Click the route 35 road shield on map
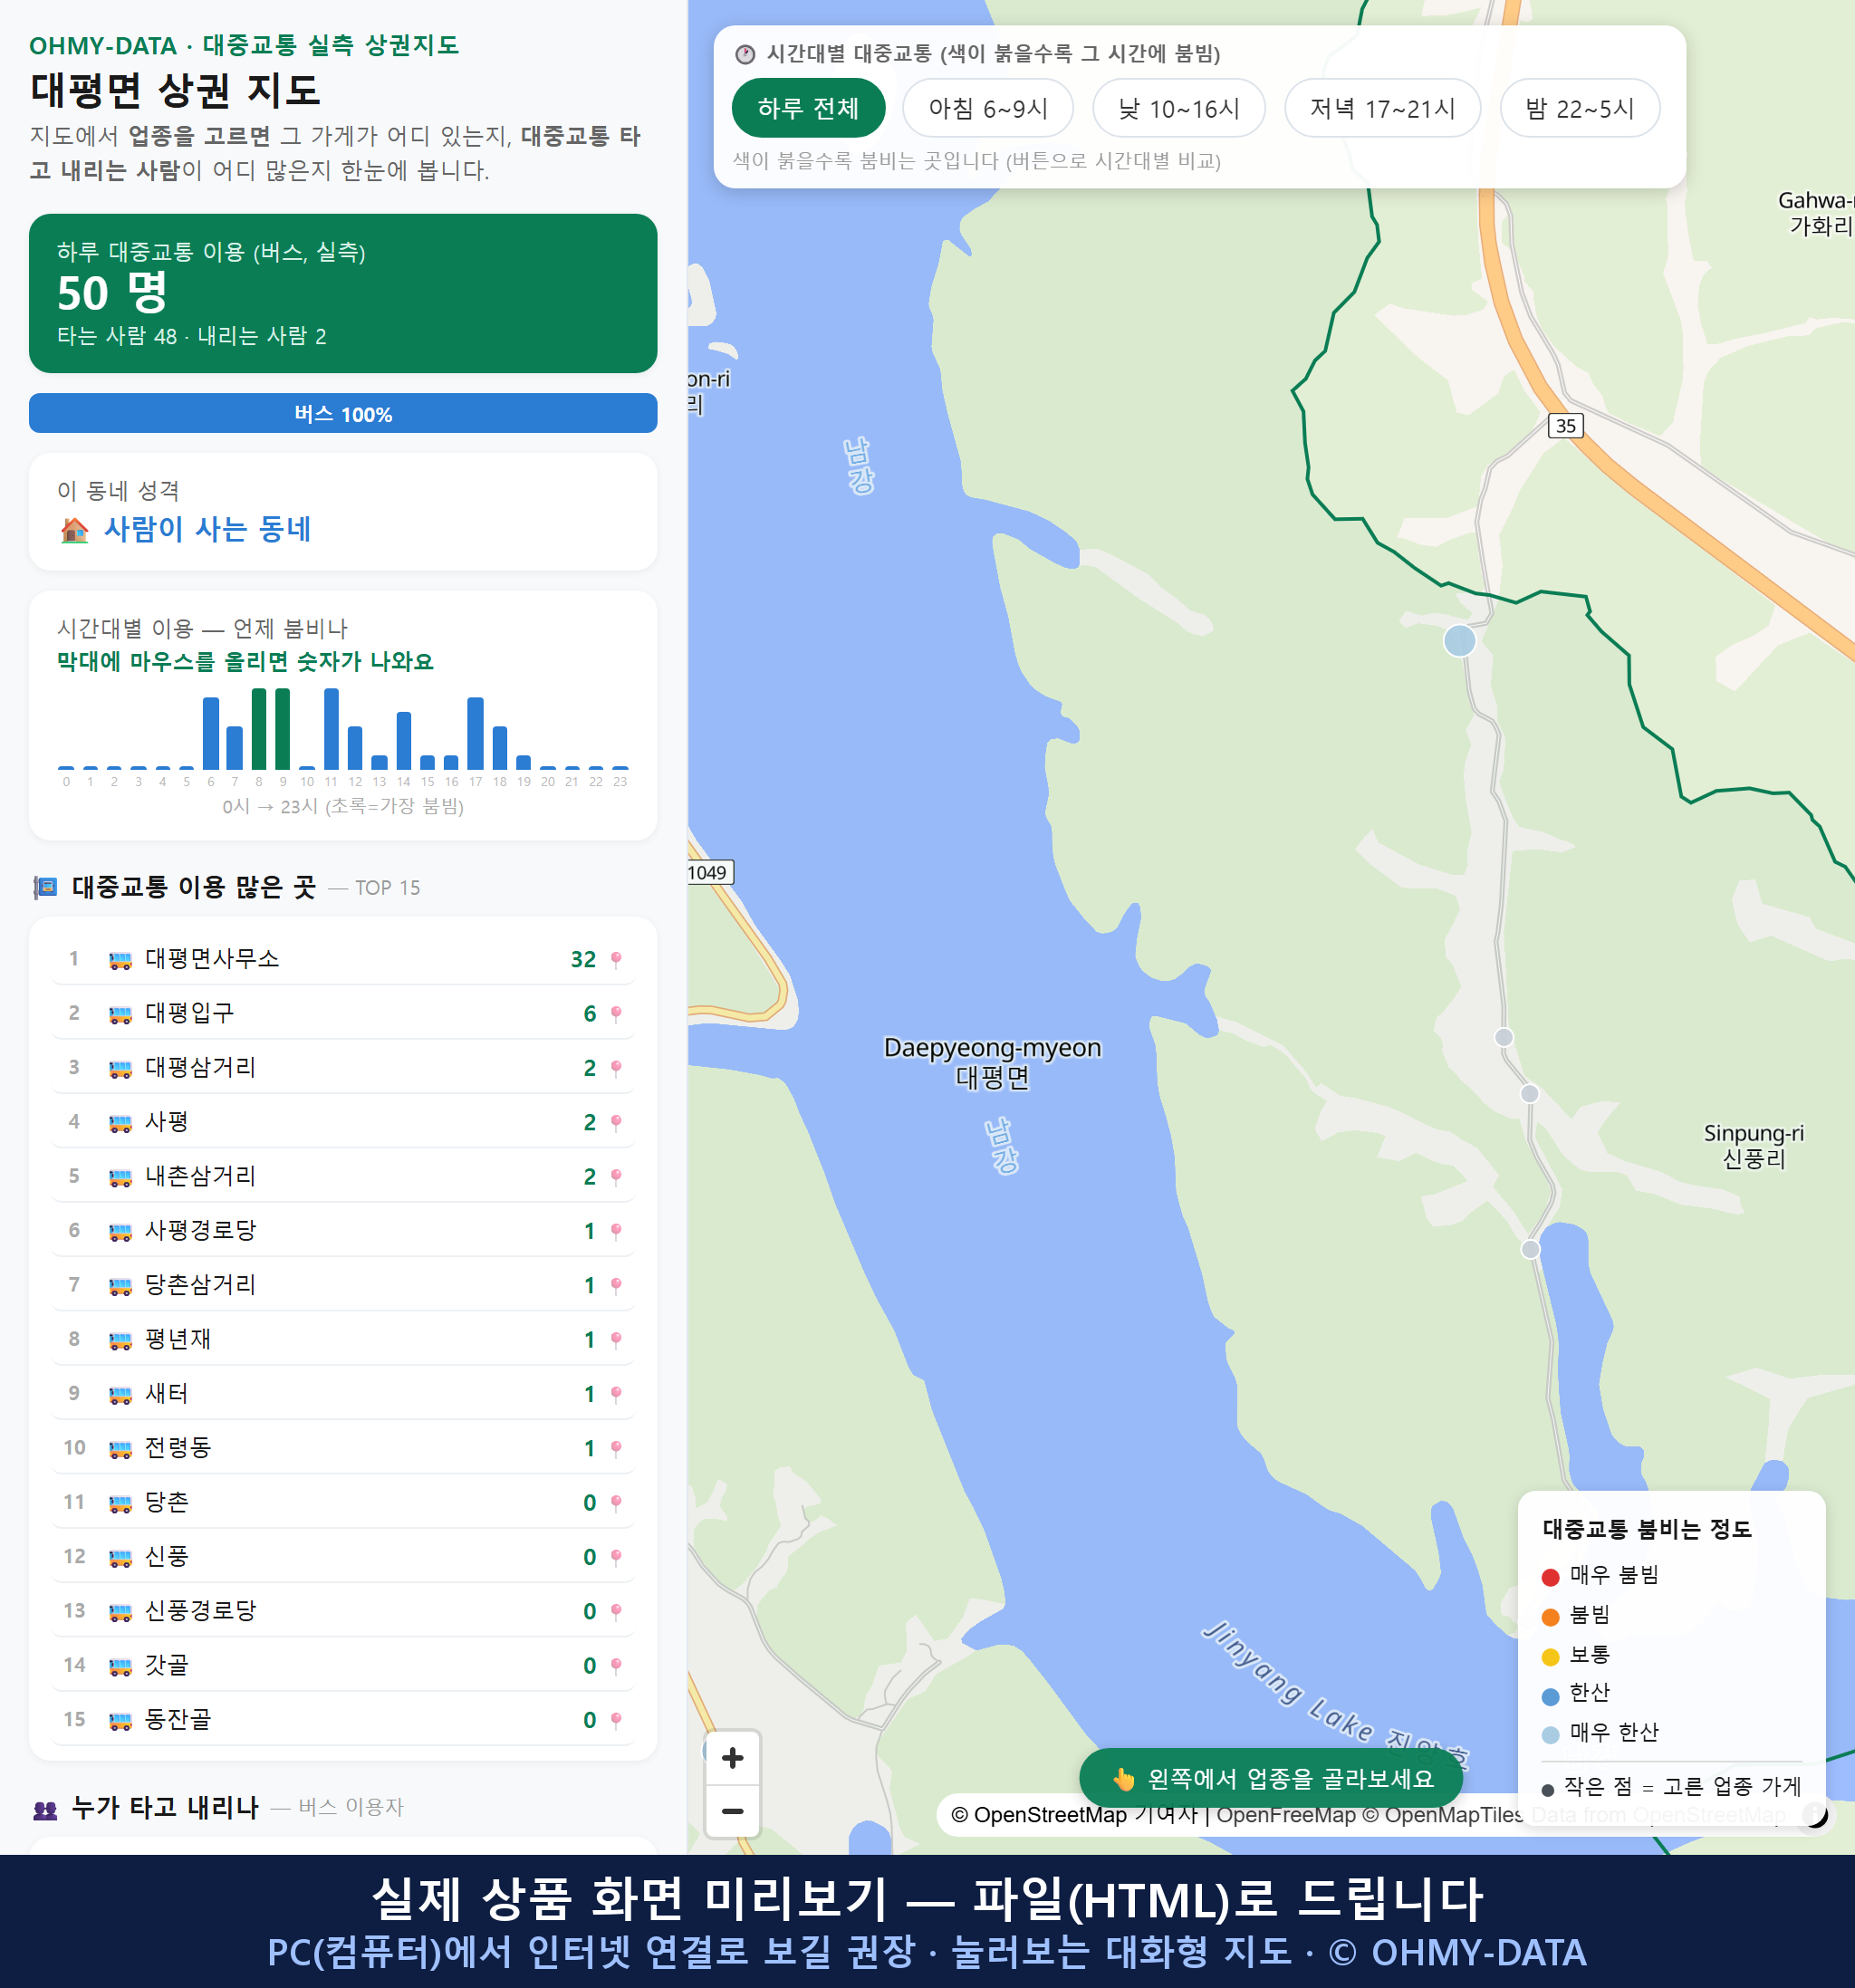This screenshot has height=1988, width=1855. tap(1565, 425)
